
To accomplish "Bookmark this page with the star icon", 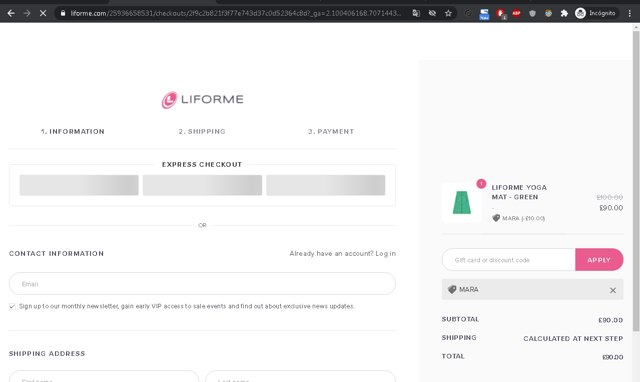I will tap(448, 13).
